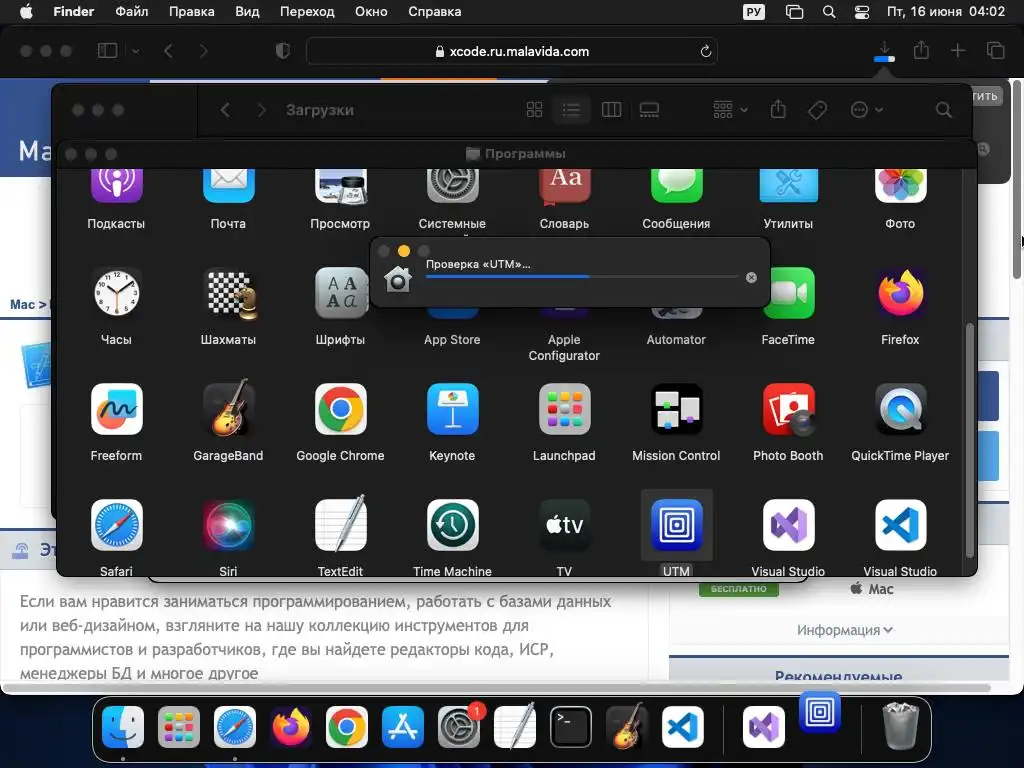Open more actions dropdown in Загрузки toolbar
The image size is (1024, 768).
point(867,110)
